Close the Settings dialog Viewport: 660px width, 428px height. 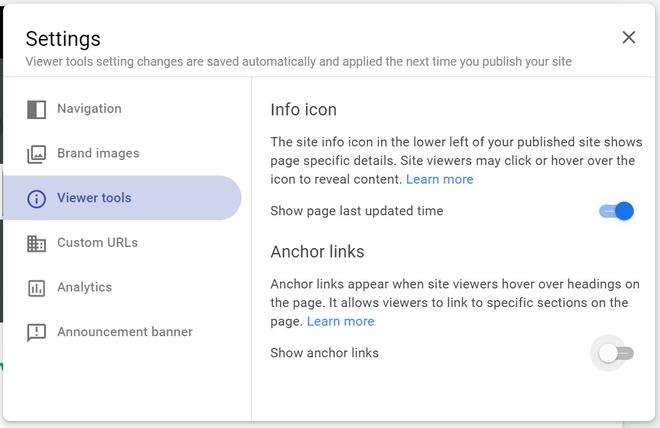(x=628, y=37)
